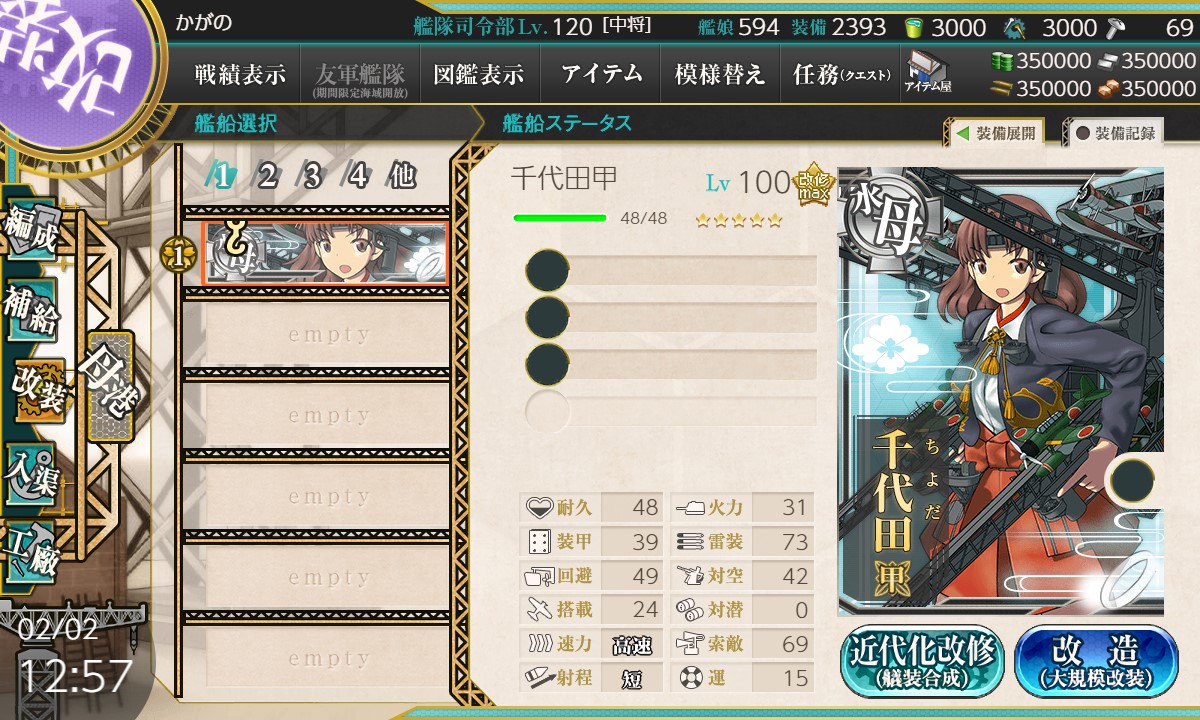Switch to fleet tab 2

click(267, 176)
